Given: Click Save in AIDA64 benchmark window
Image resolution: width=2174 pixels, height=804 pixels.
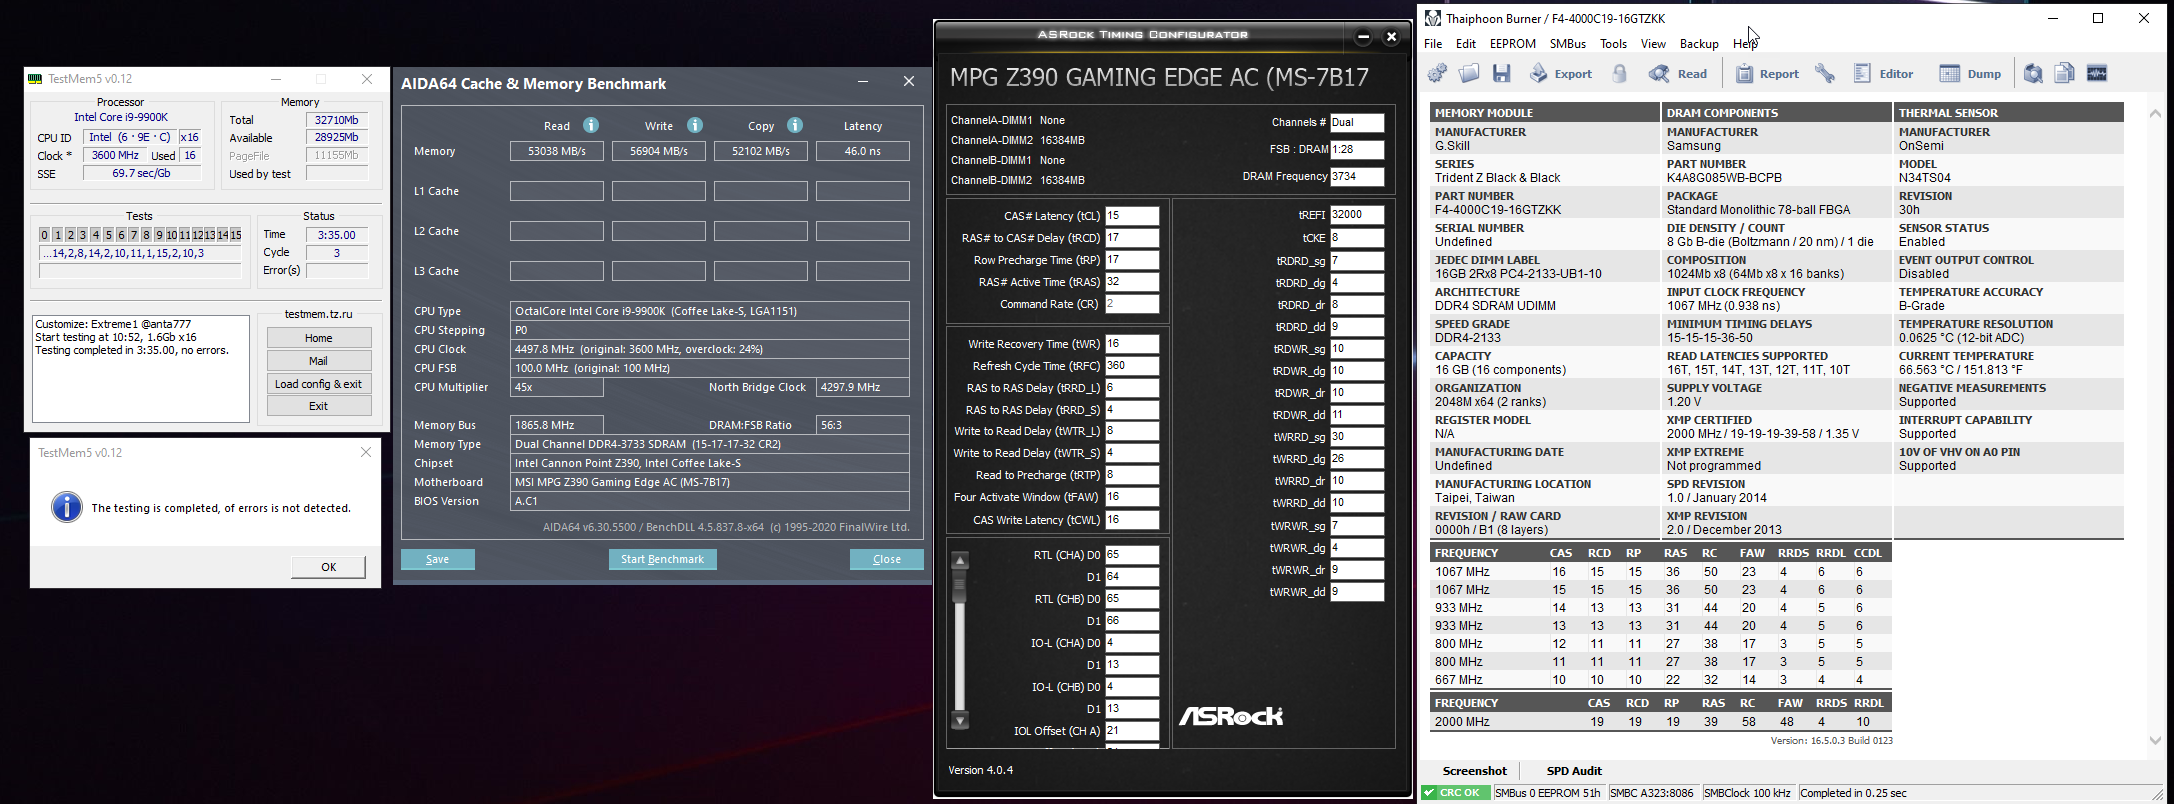Looking at the screenshot, I should [438, 559].
